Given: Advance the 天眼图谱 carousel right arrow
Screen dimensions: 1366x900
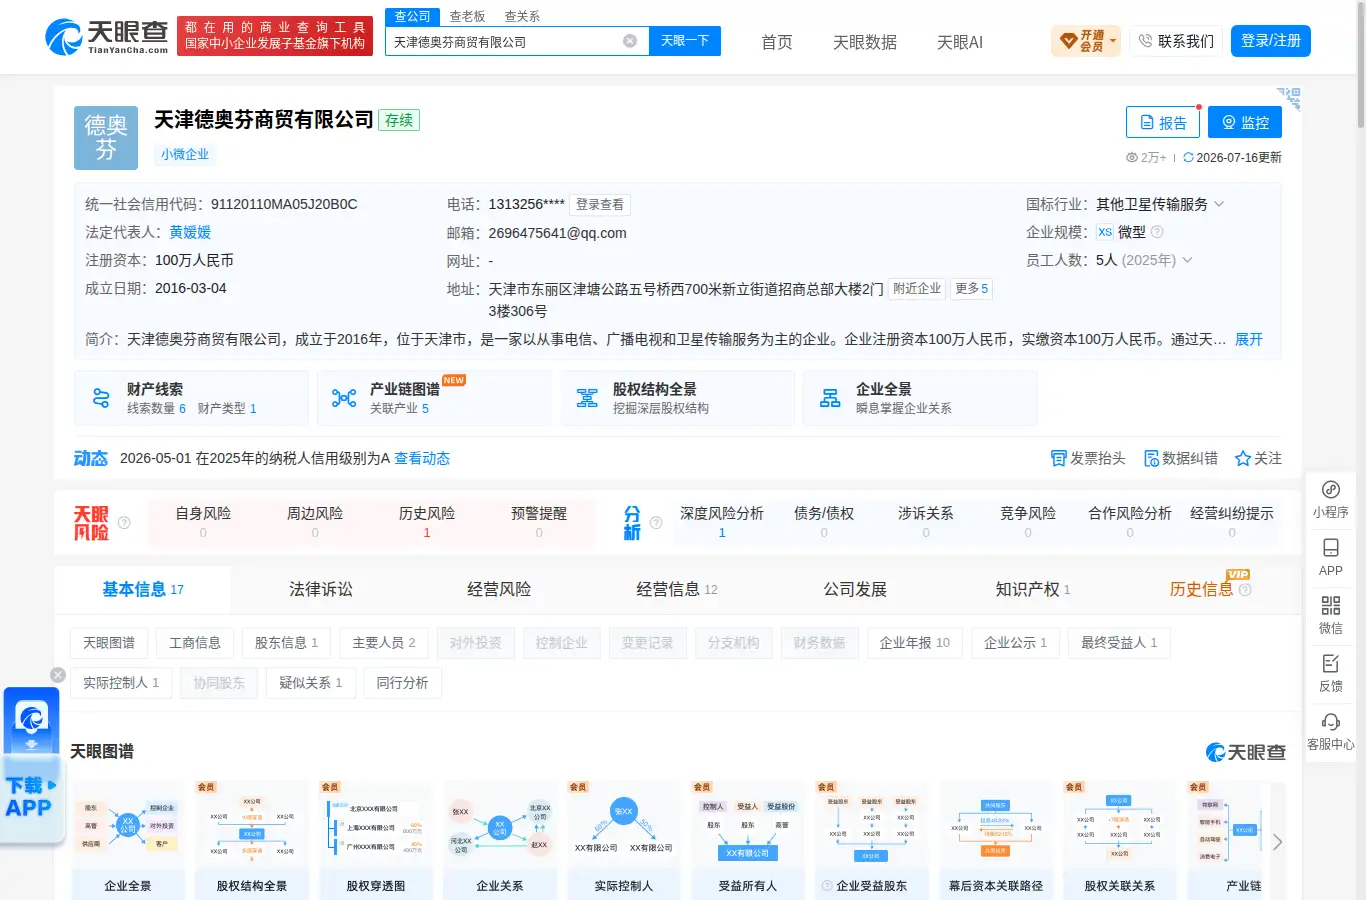Looking at the screenshot, I should tap(1277, 842).
